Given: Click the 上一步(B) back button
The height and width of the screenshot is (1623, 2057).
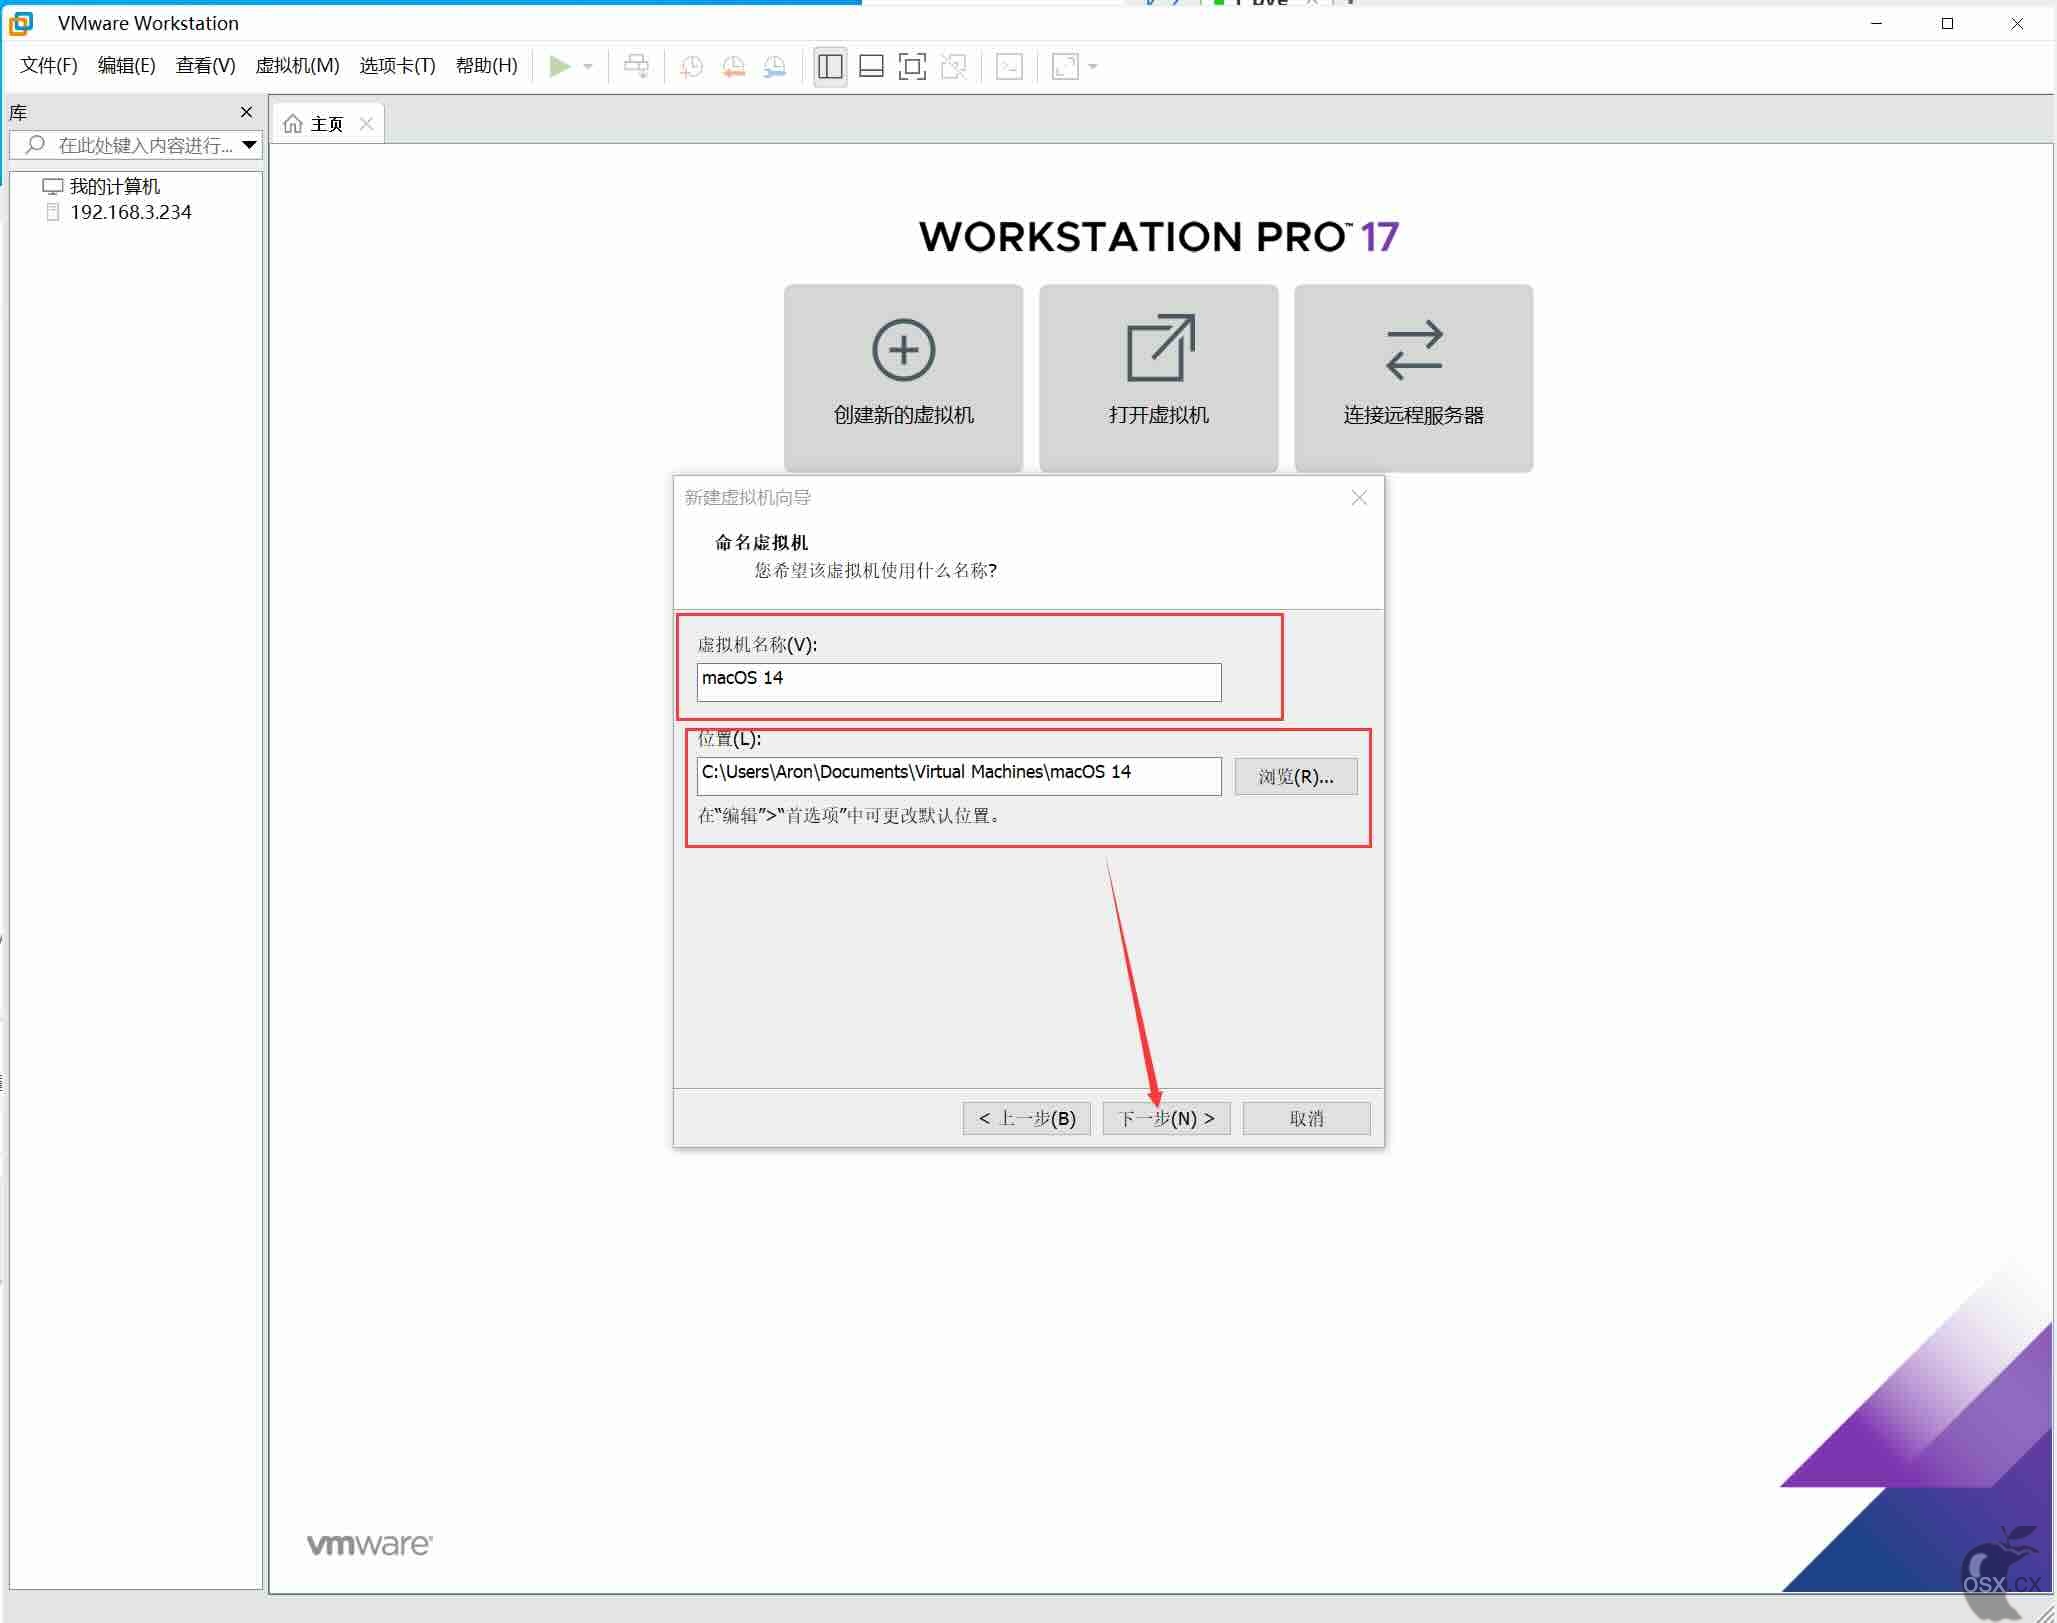Looking at the screenshot, I should (1027, 1118).
